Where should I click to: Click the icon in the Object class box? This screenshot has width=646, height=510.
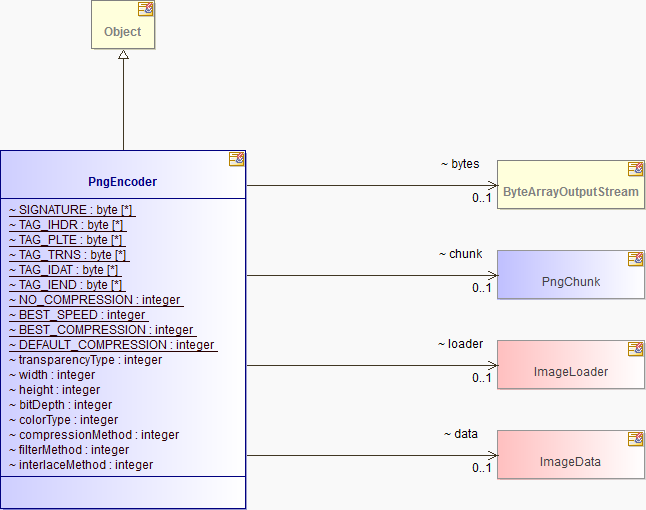click(x=145, y=9)
